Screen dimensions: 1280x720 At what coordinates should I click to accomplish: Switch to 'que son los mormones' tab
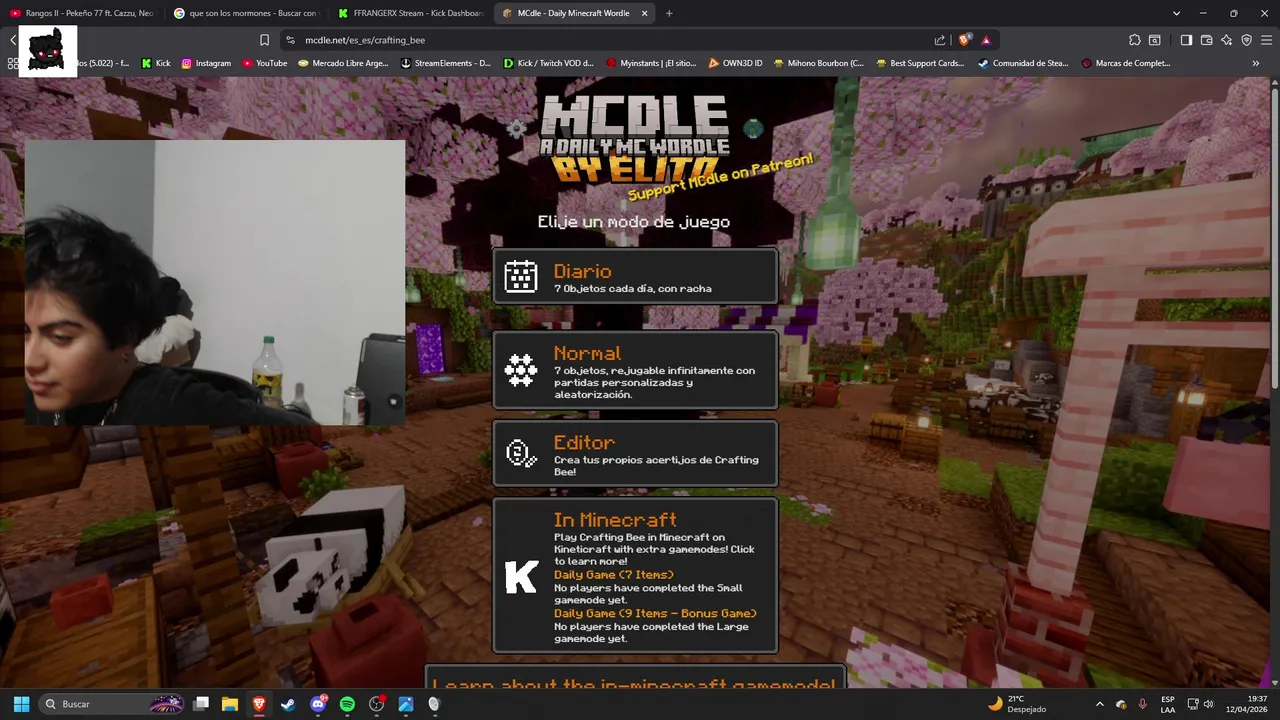(246, 13)
